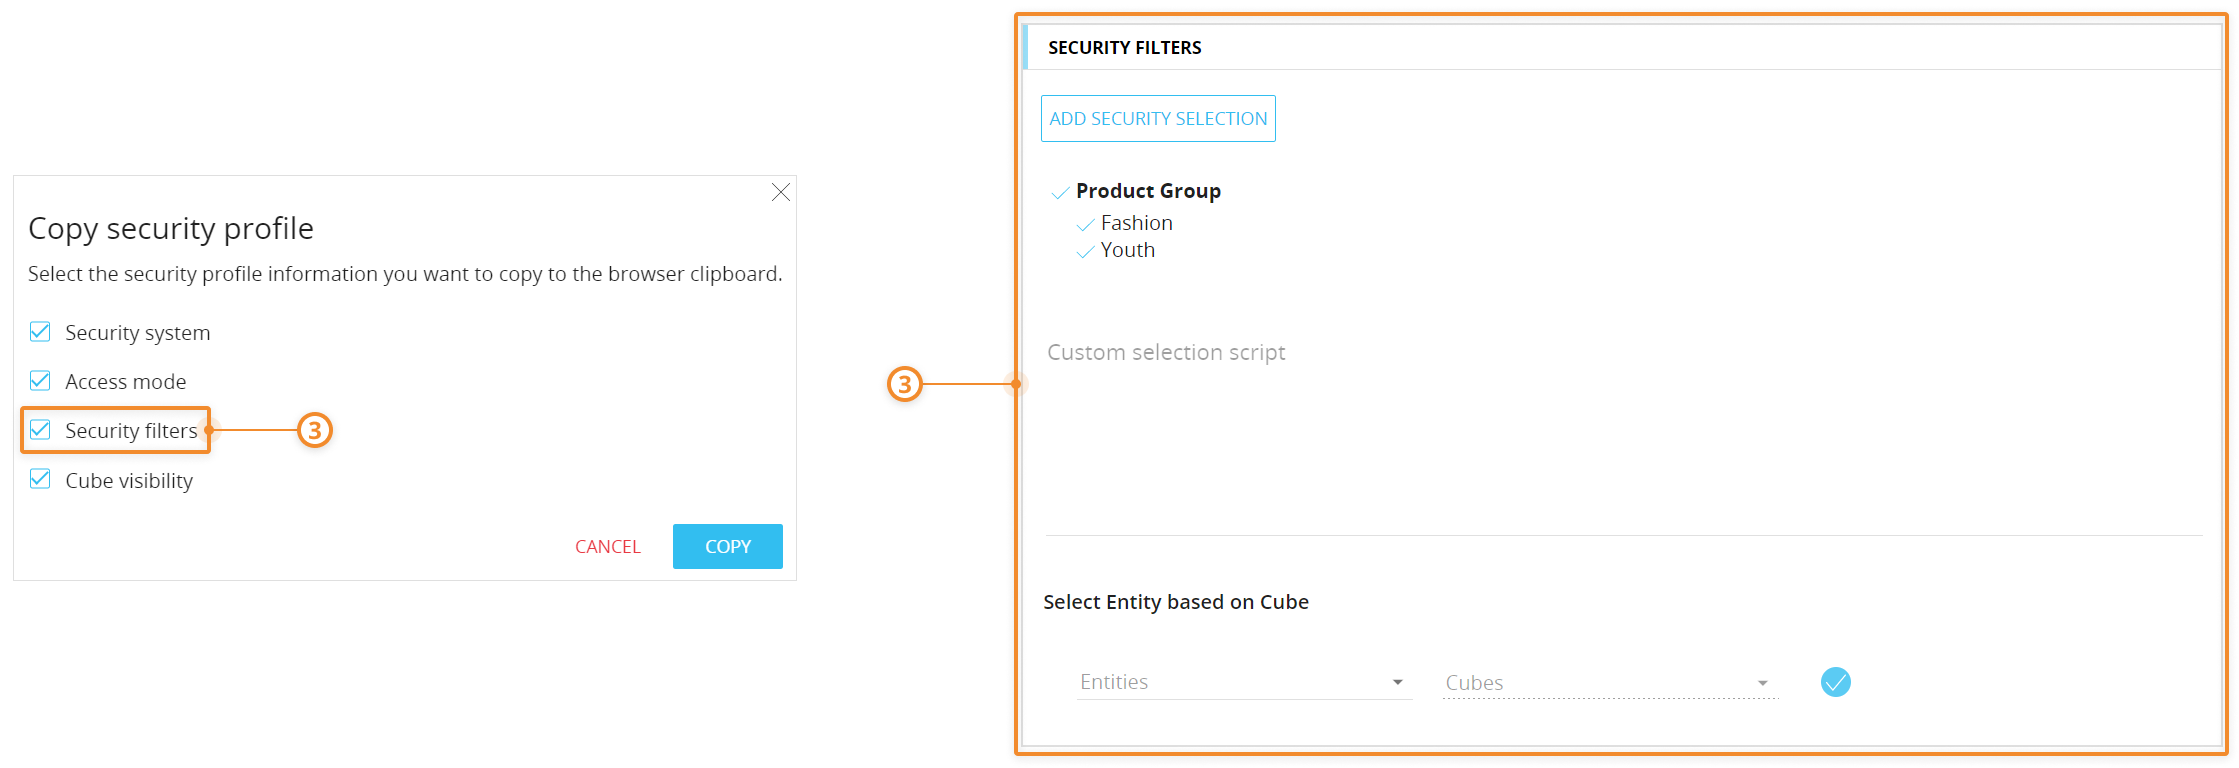This screenshot has width=2239, height=768.
Task: Disable the Security filters checkbox
Action: coord(40,430)
